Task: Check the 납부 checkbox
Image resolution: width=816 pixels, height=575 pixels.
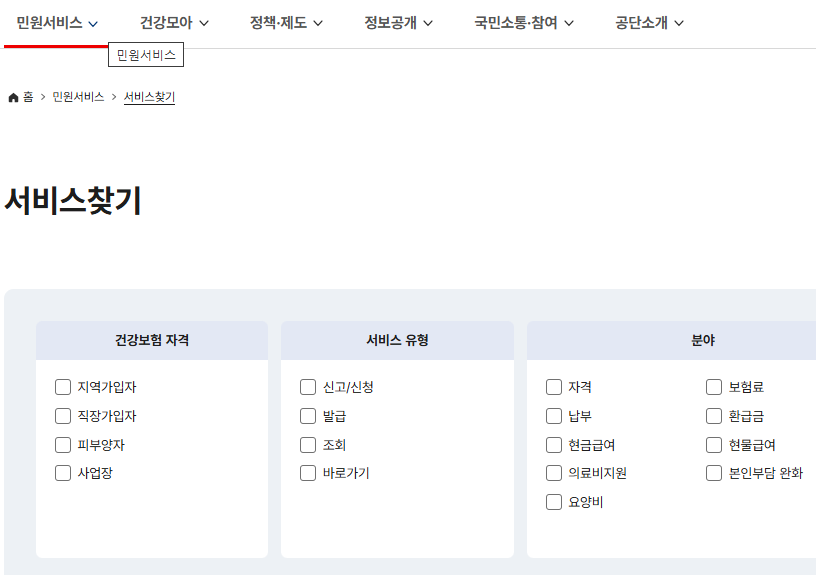Action: 554,416
